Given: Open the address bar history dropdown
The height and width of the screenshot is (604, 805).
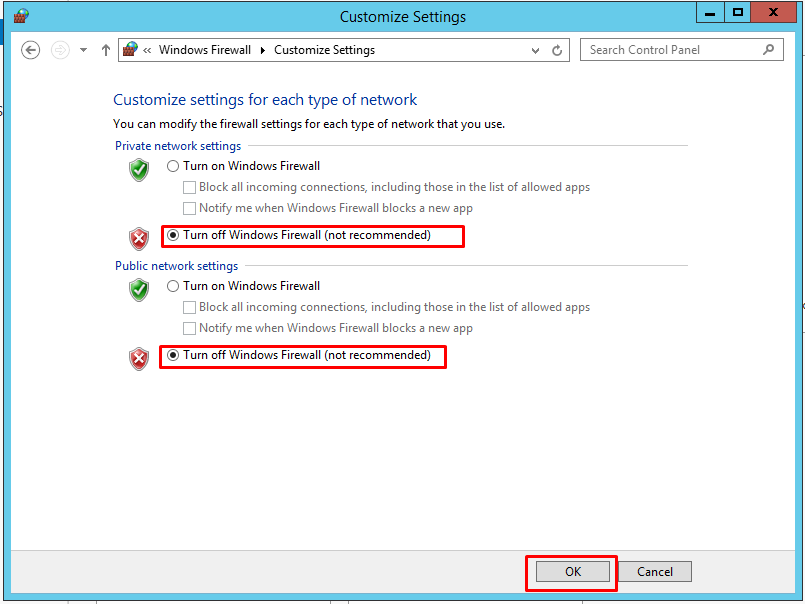Looking at the screenshot, I should click(535, 51).
